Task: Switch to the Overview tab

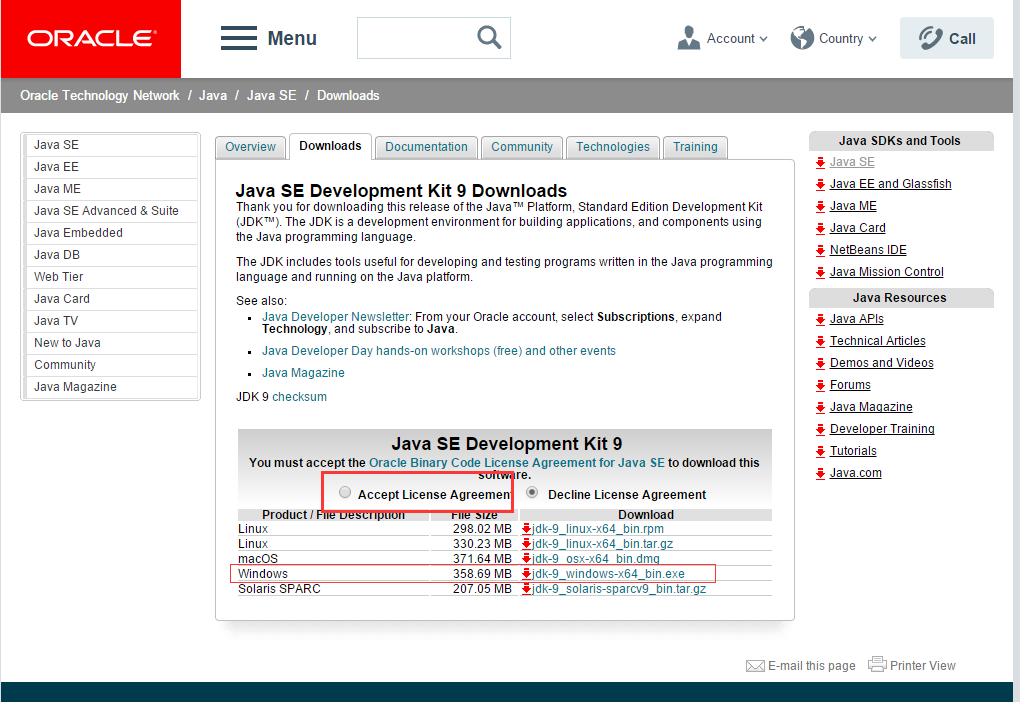Action: 250,147
